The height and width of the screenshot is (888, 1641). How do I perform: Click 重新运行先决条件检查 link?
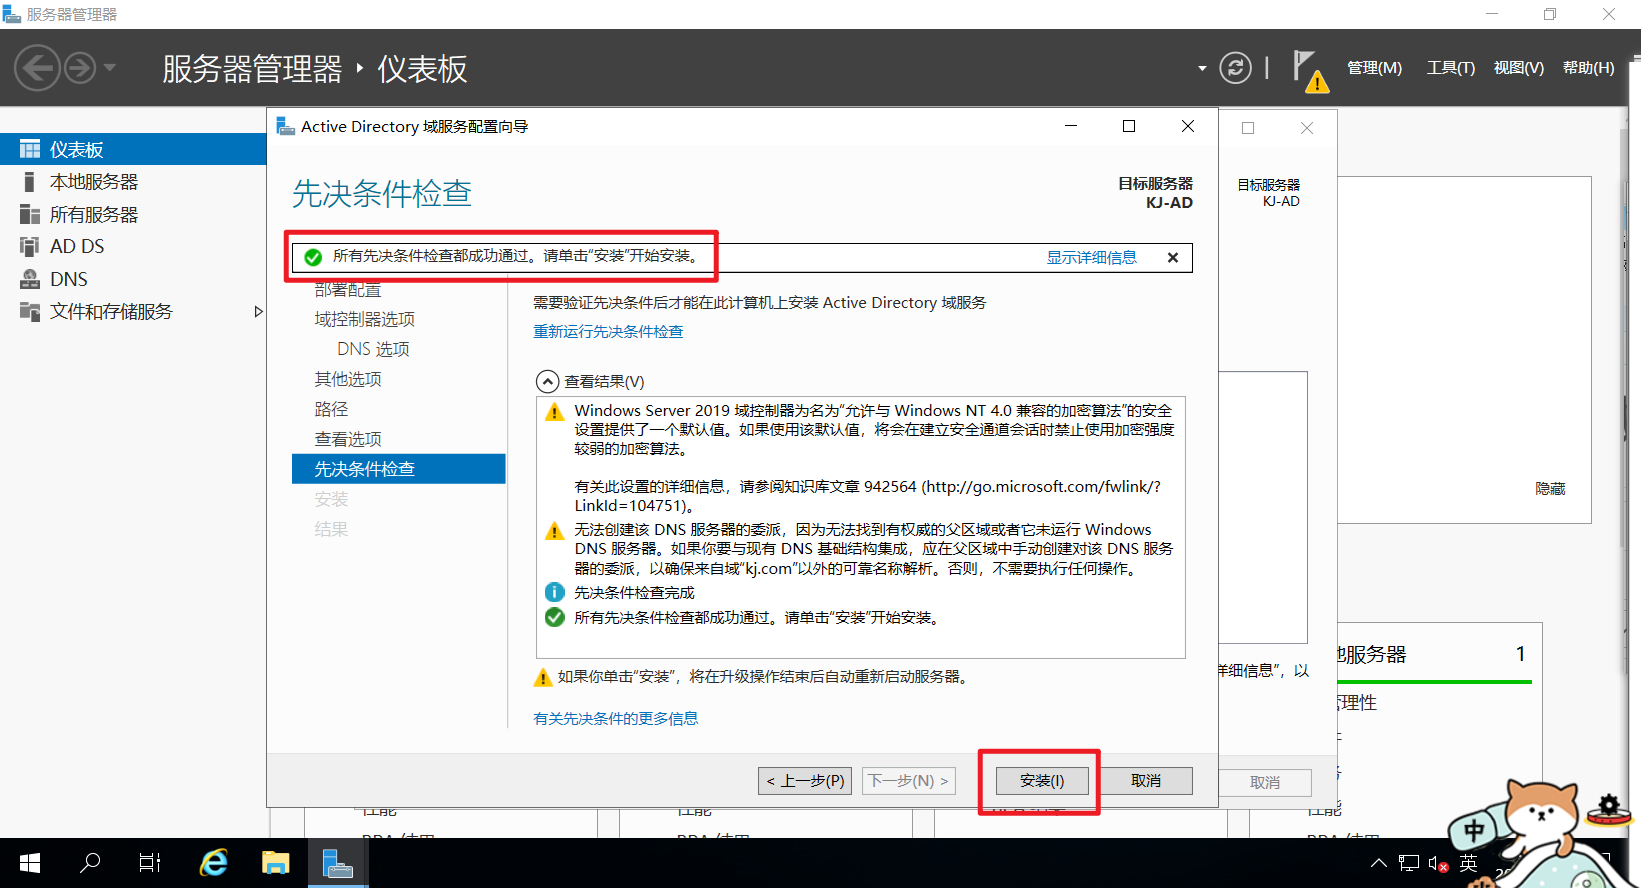pos(608,331)
